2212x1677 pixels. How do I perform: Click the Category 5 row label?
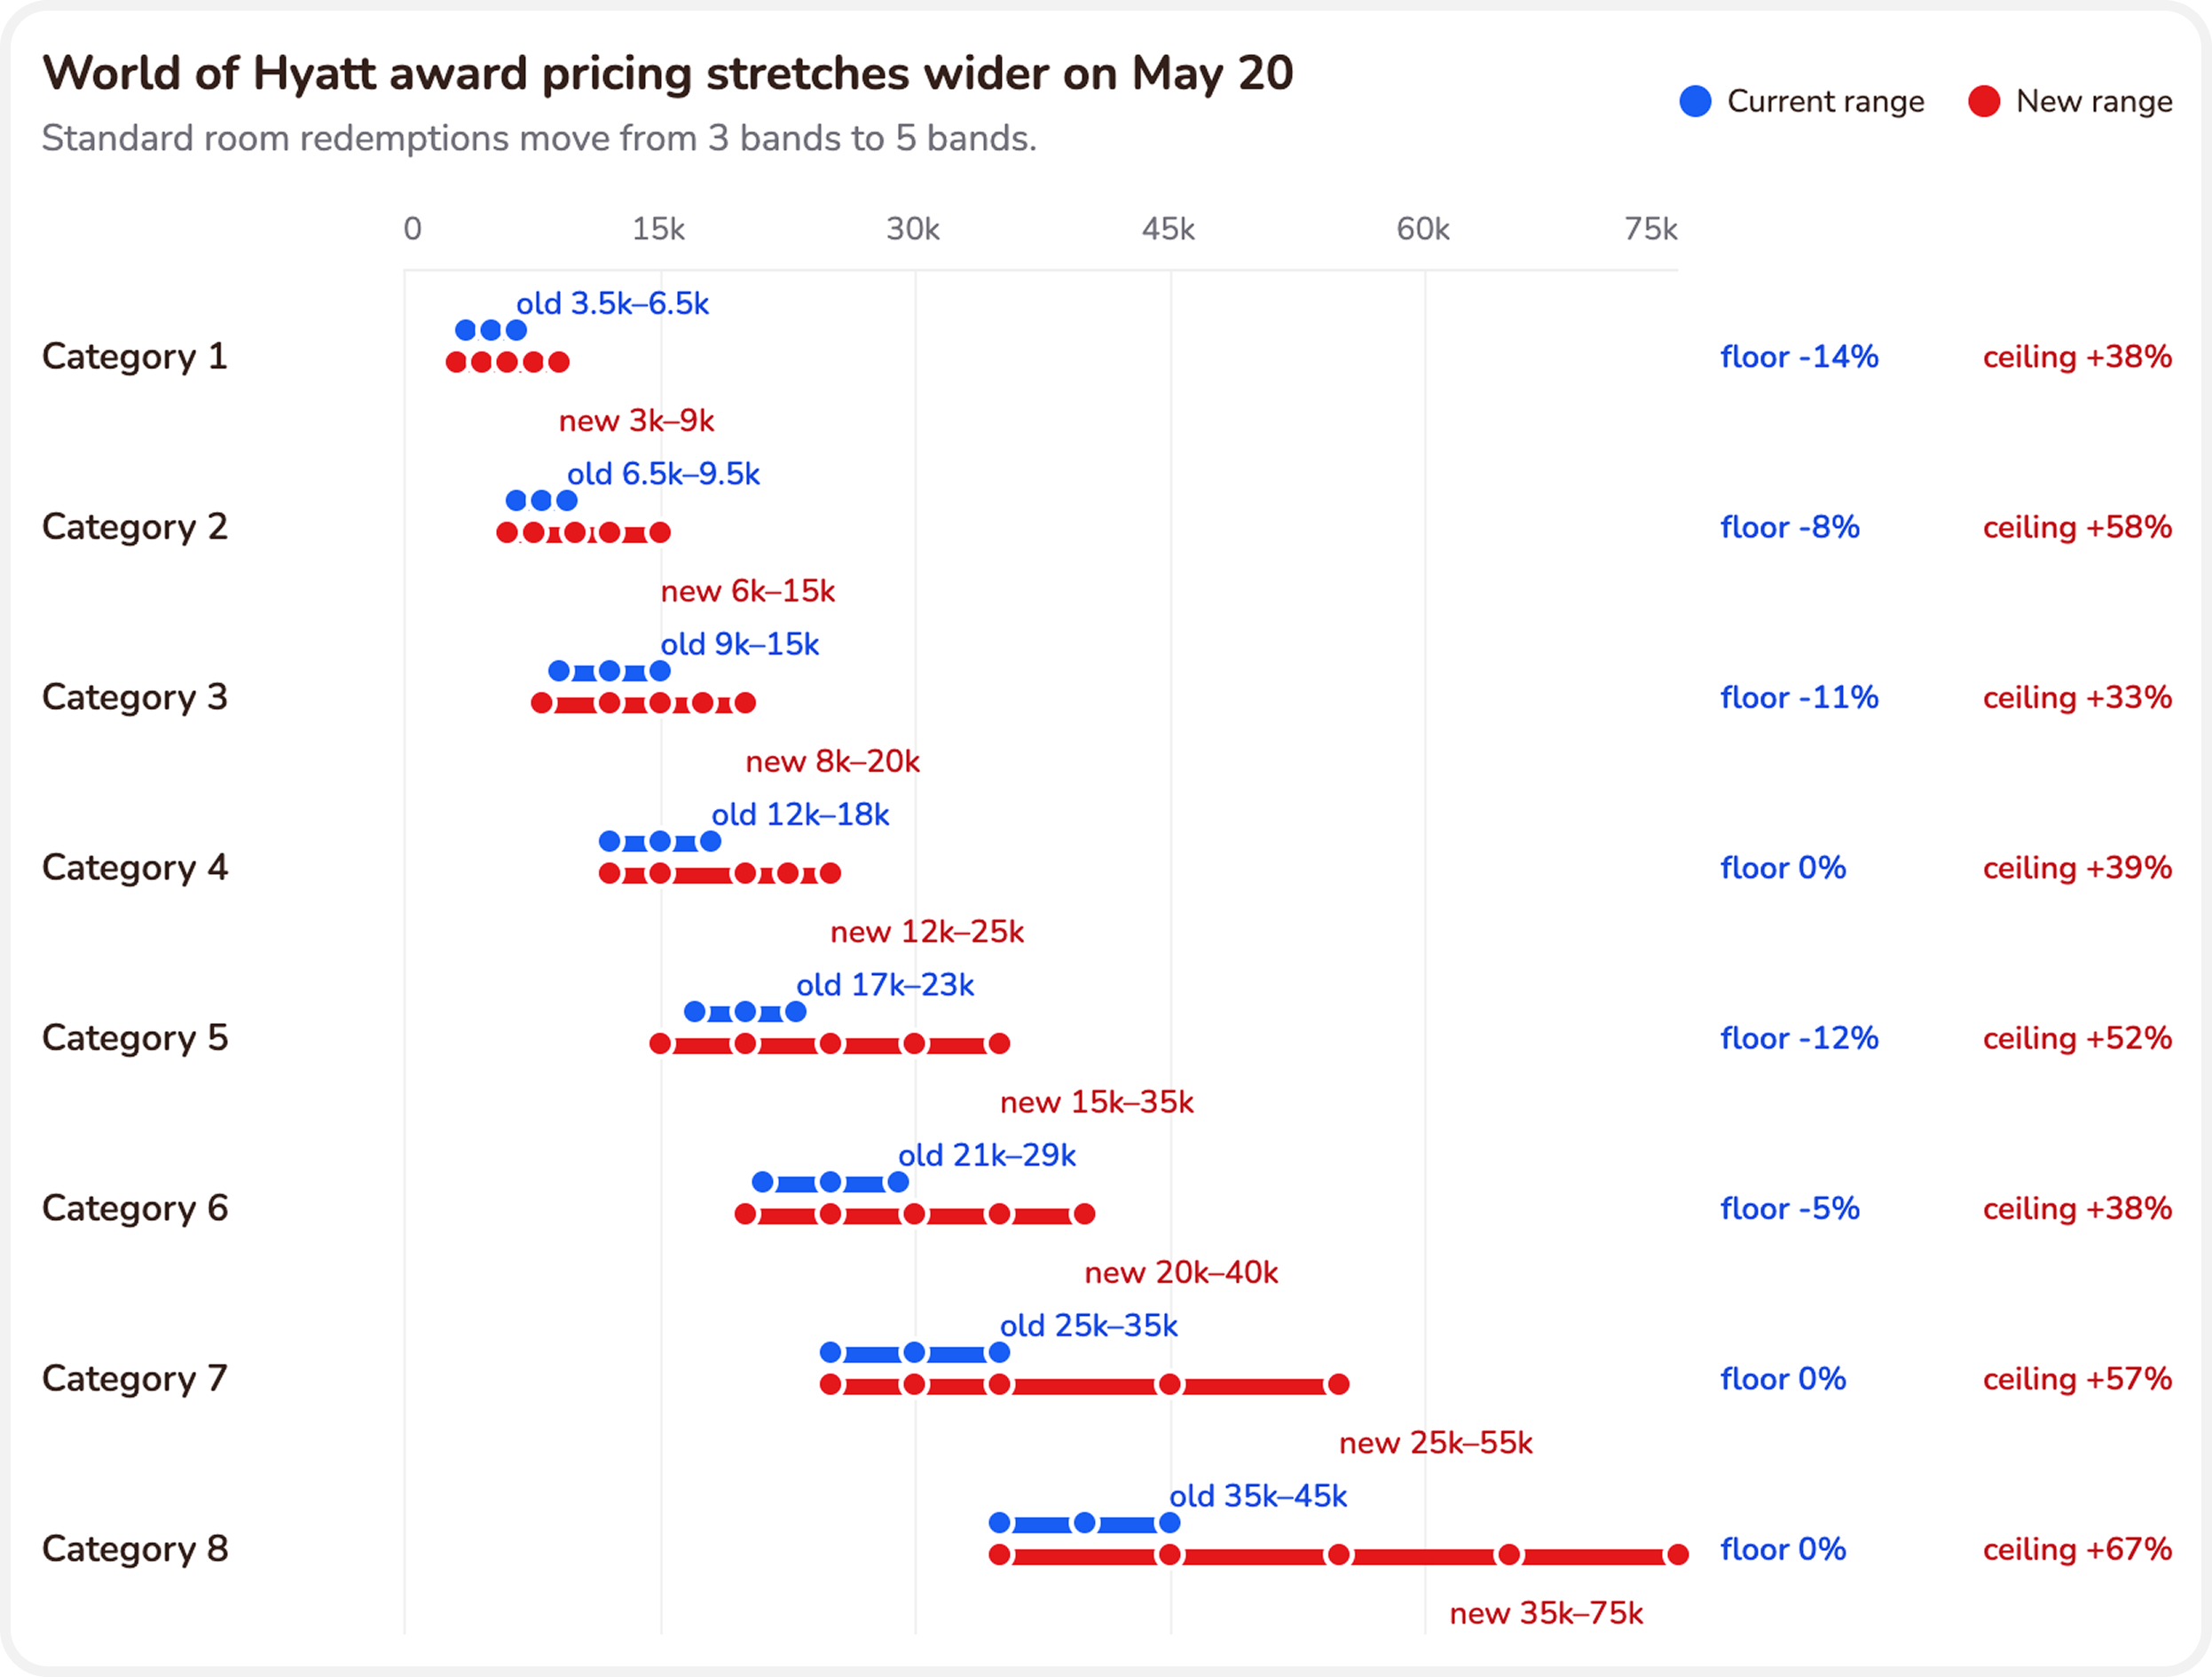pyautogui.click(x=135, y=1038)
